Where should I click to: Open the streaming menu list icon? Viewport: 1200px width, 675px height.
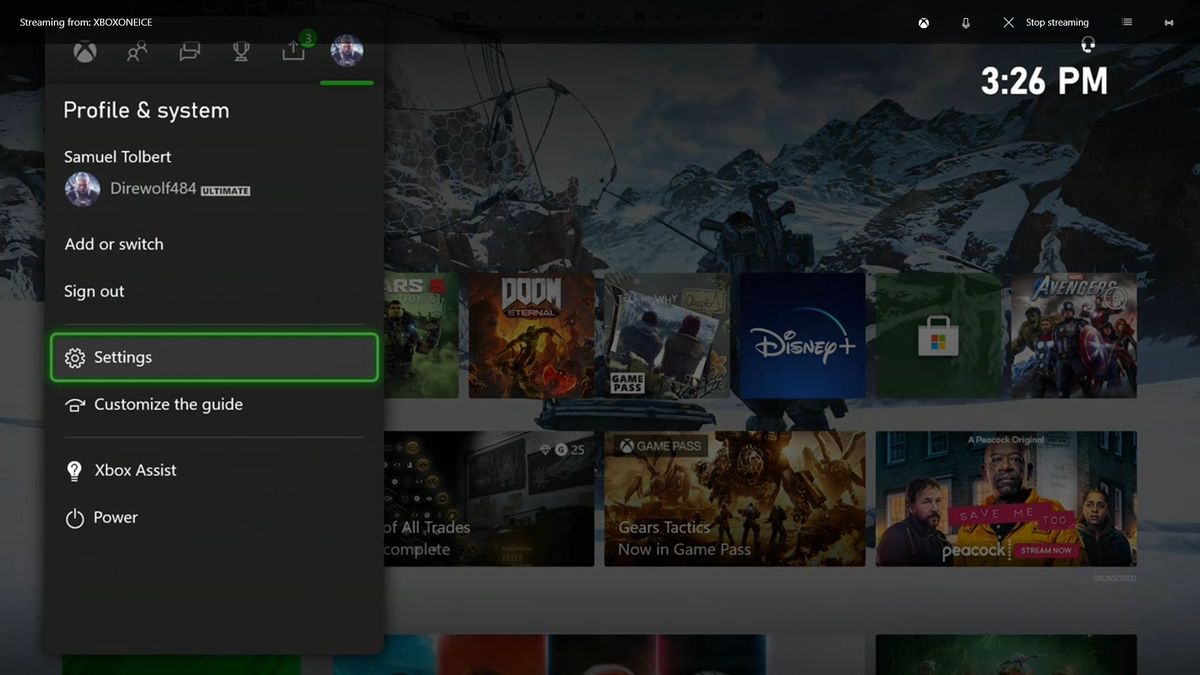[x=1128, y=22]
